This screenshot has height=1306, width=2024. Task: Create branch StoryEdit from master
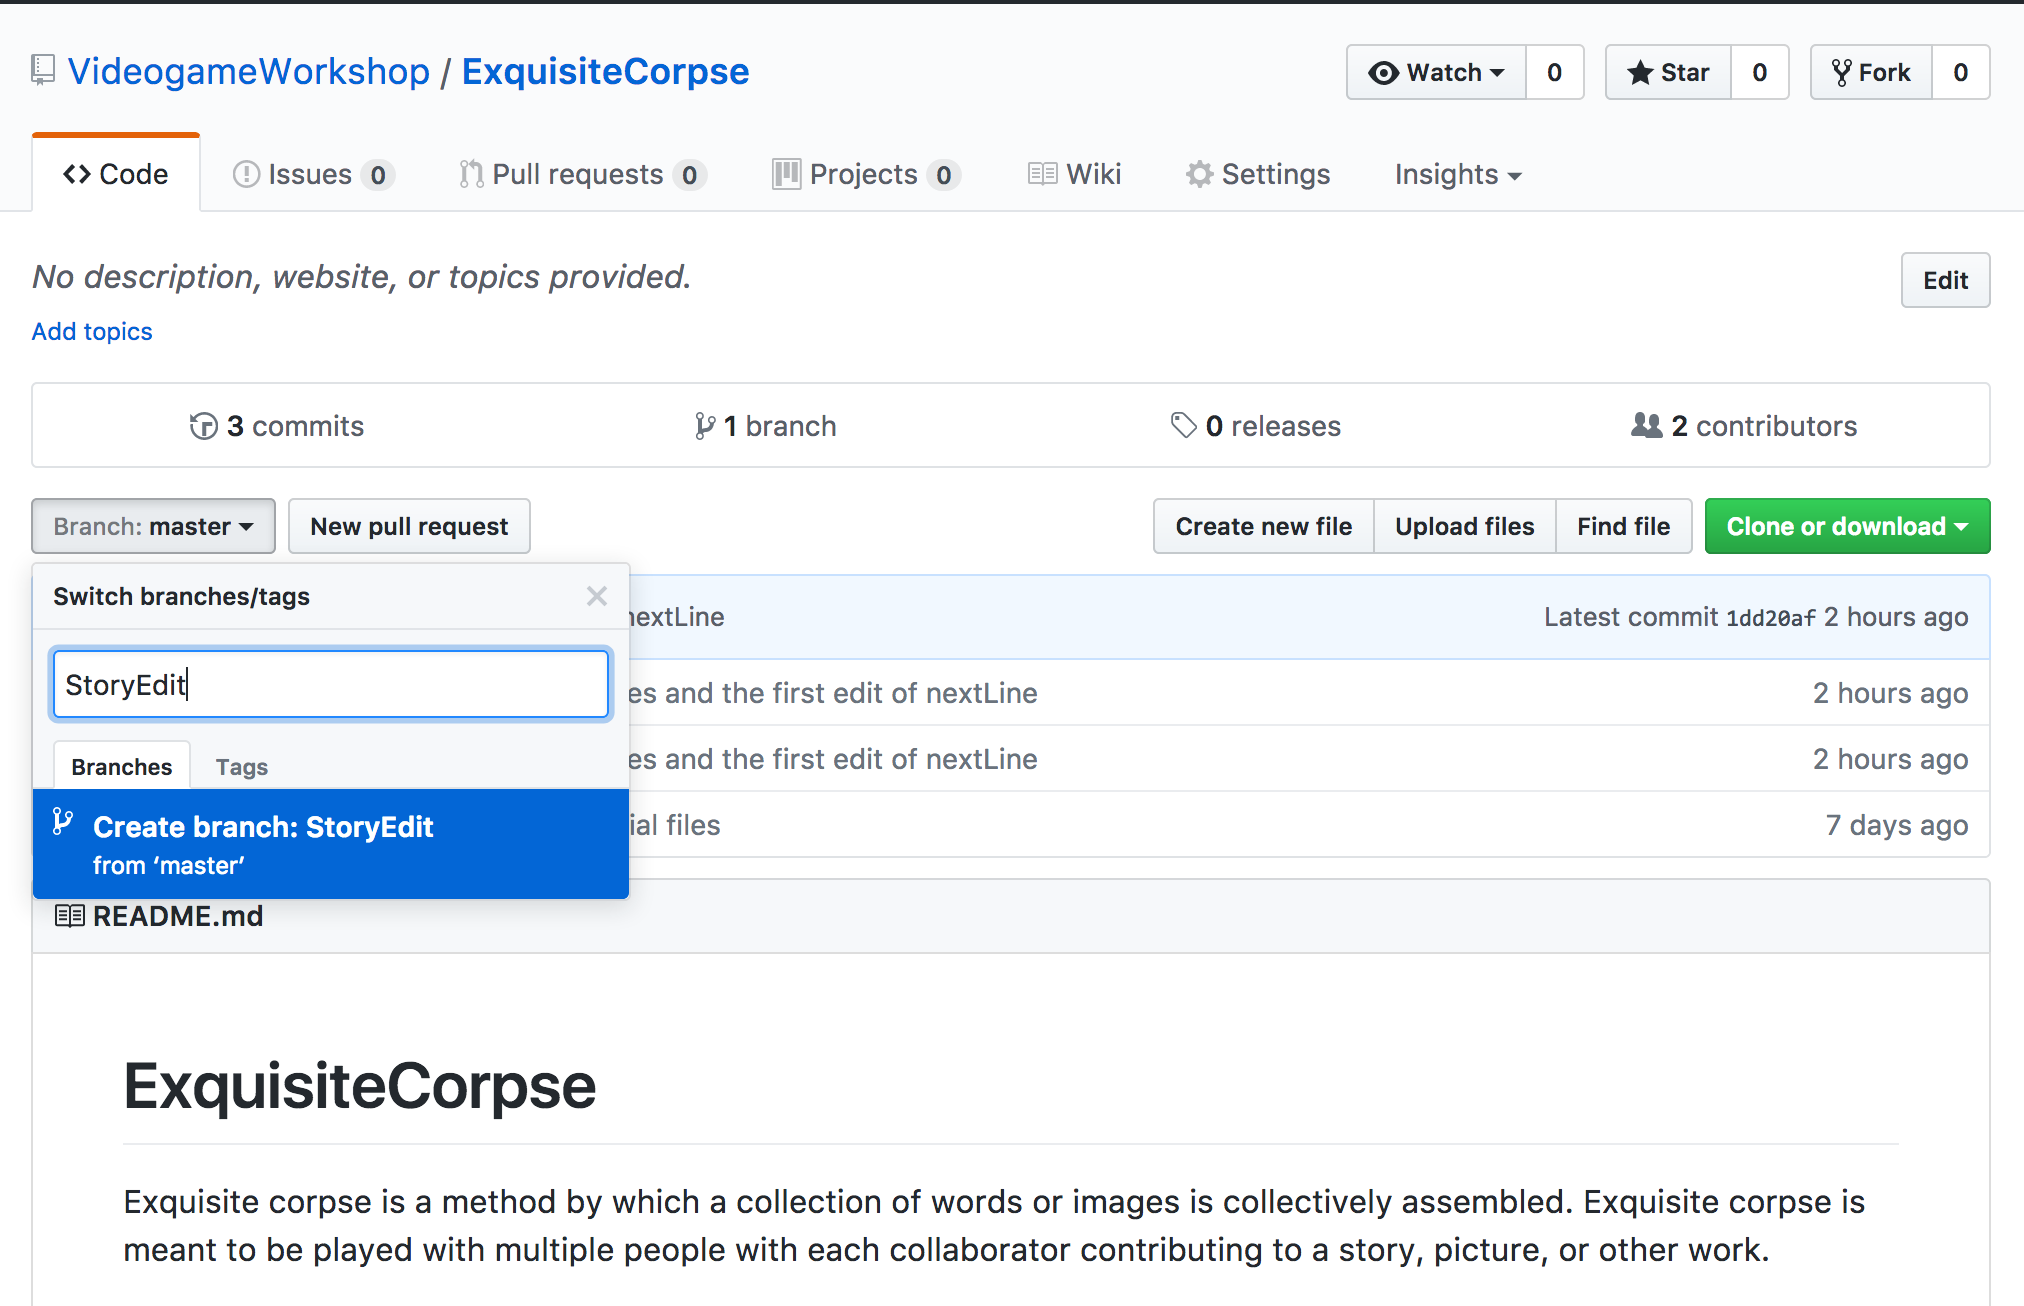point(331,844)
